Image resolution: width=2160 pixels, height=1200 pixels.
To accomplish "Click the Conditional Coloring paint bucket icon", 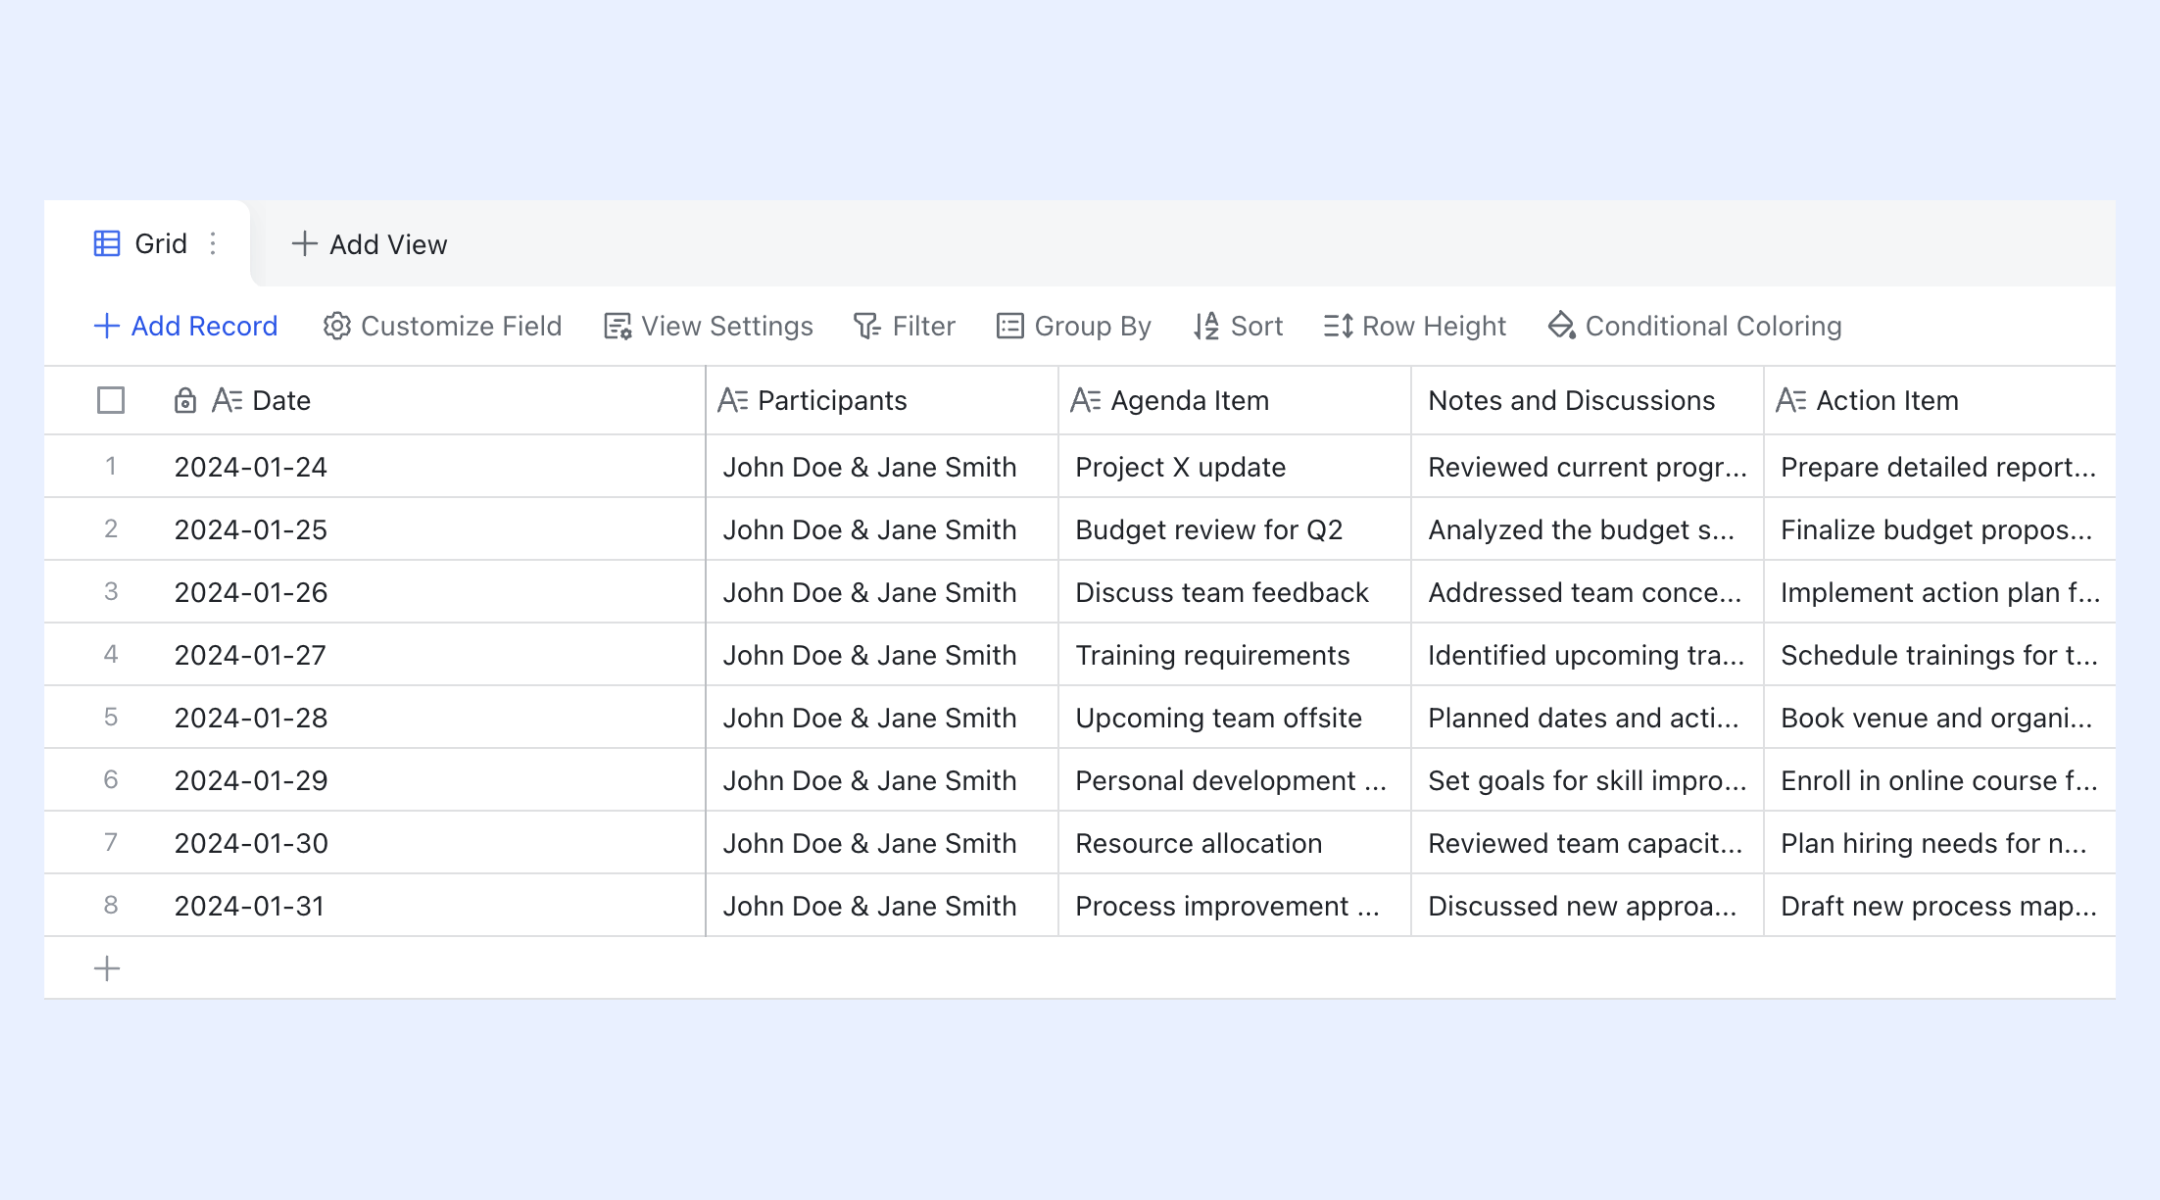I will point(1562,326).
